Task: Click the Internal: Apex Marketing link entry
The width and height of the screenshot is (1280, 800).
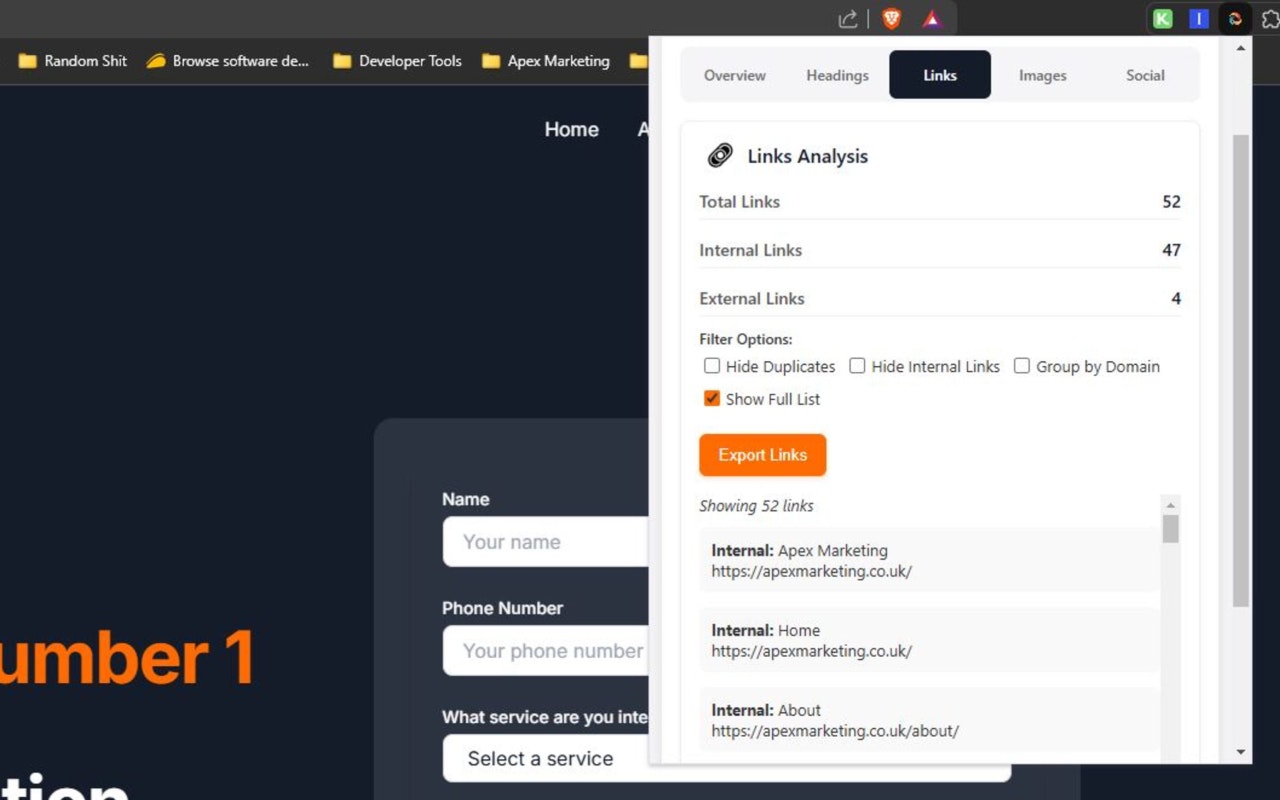Action: [x=930, y=561]
